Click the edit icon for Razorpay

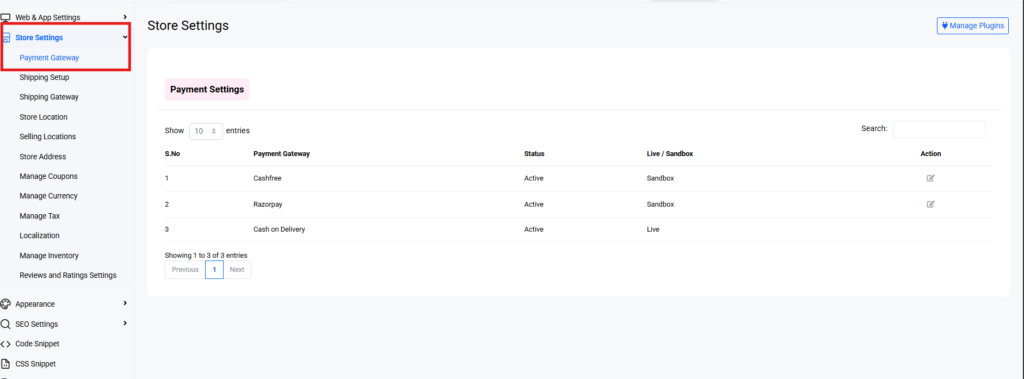point(931,204)
